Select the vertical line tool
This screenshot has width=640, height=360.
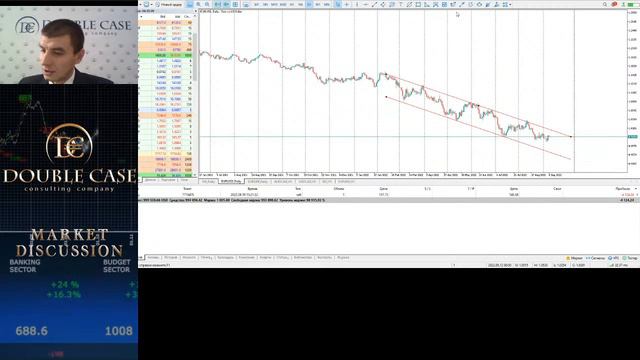(357, 4)
